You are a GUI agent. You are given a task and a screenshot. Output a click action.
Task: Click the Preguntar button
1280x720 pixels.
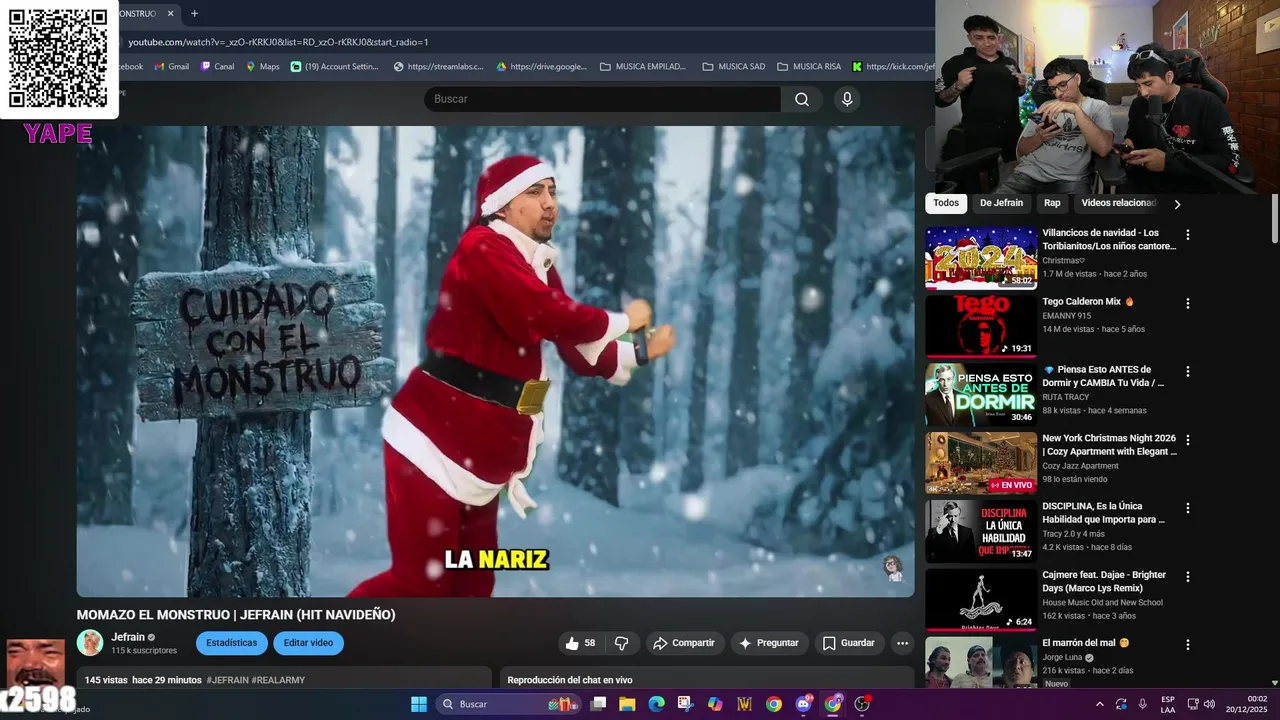(769, 643)
